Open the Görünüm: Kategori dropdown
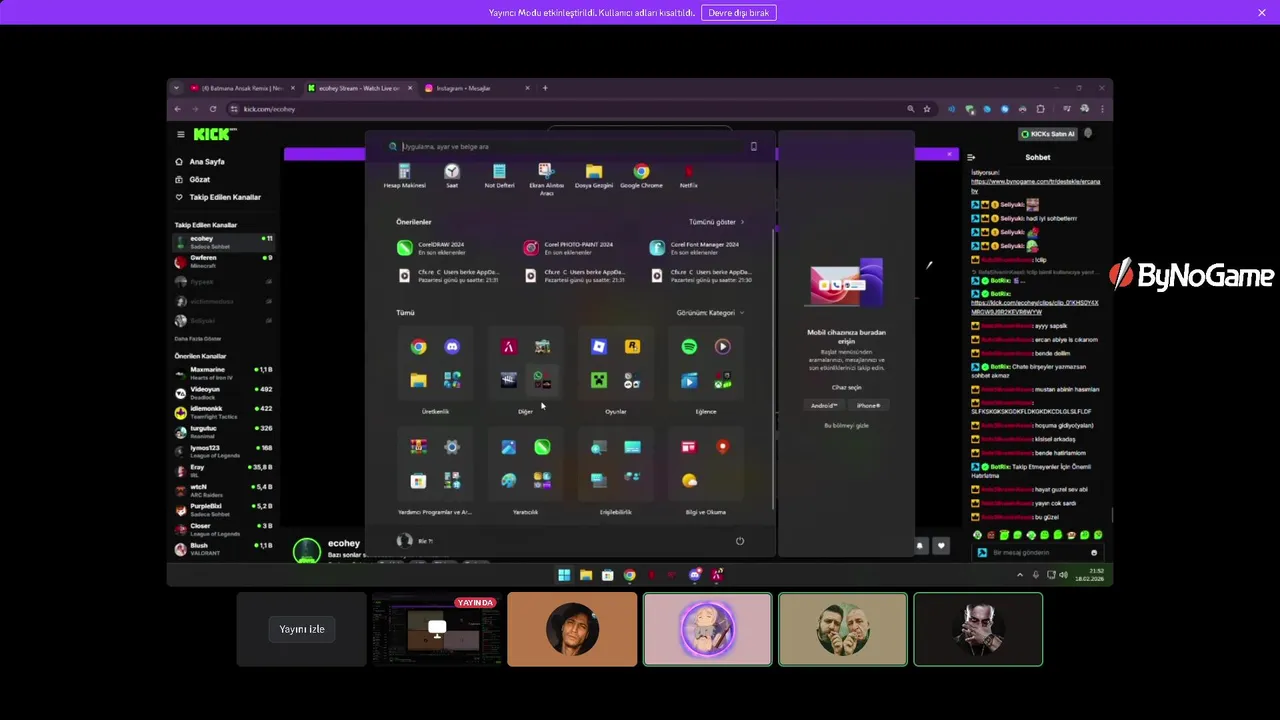Image resolution: width=1280 pixels, height=720 pixels. (710, 313)
